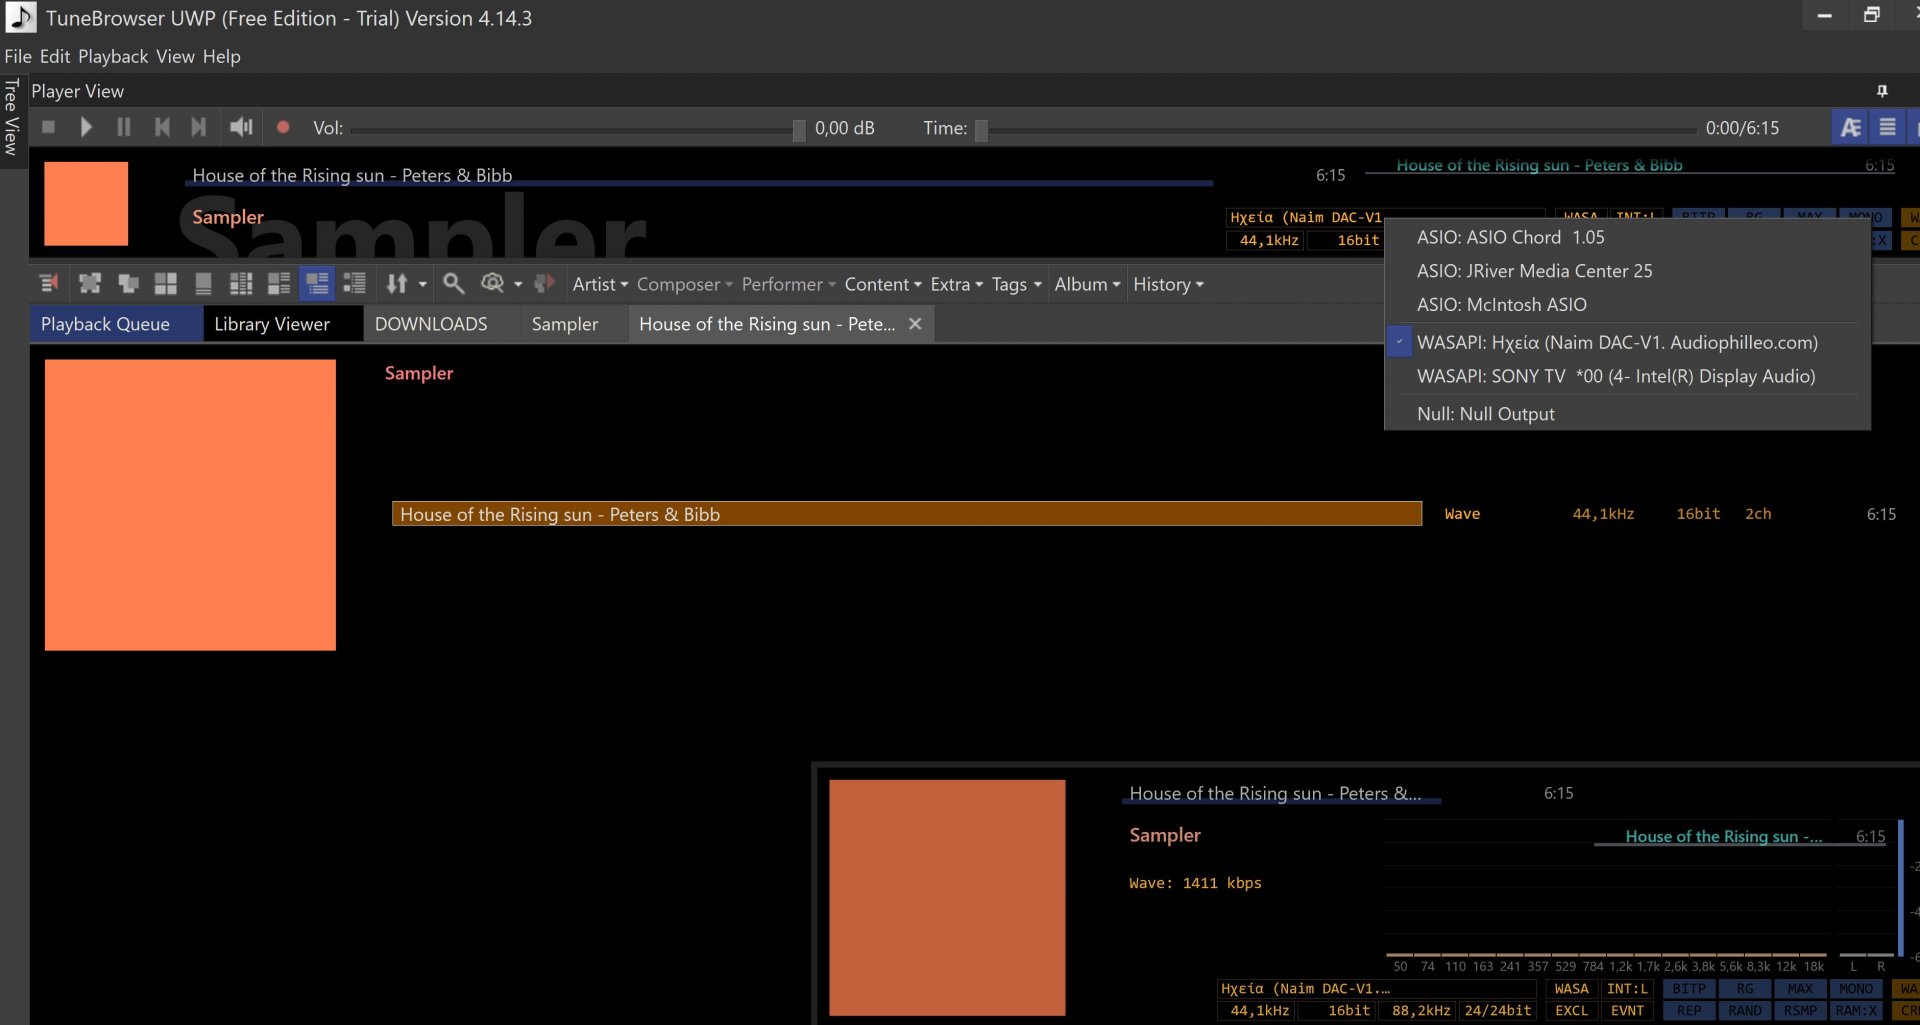Expand the Album dropdown filter
The image size is (1920, 1025).
tap(1087, 284)
